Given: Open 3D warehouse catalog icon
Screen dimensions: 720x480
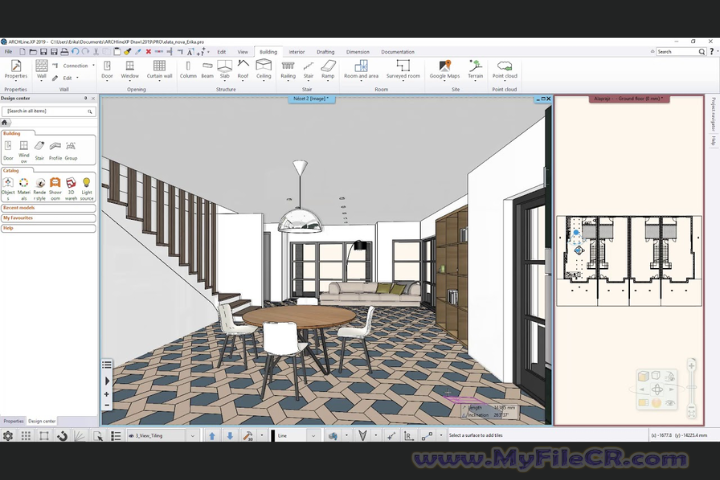Looking at the screenshot, I should pos(71,189).
